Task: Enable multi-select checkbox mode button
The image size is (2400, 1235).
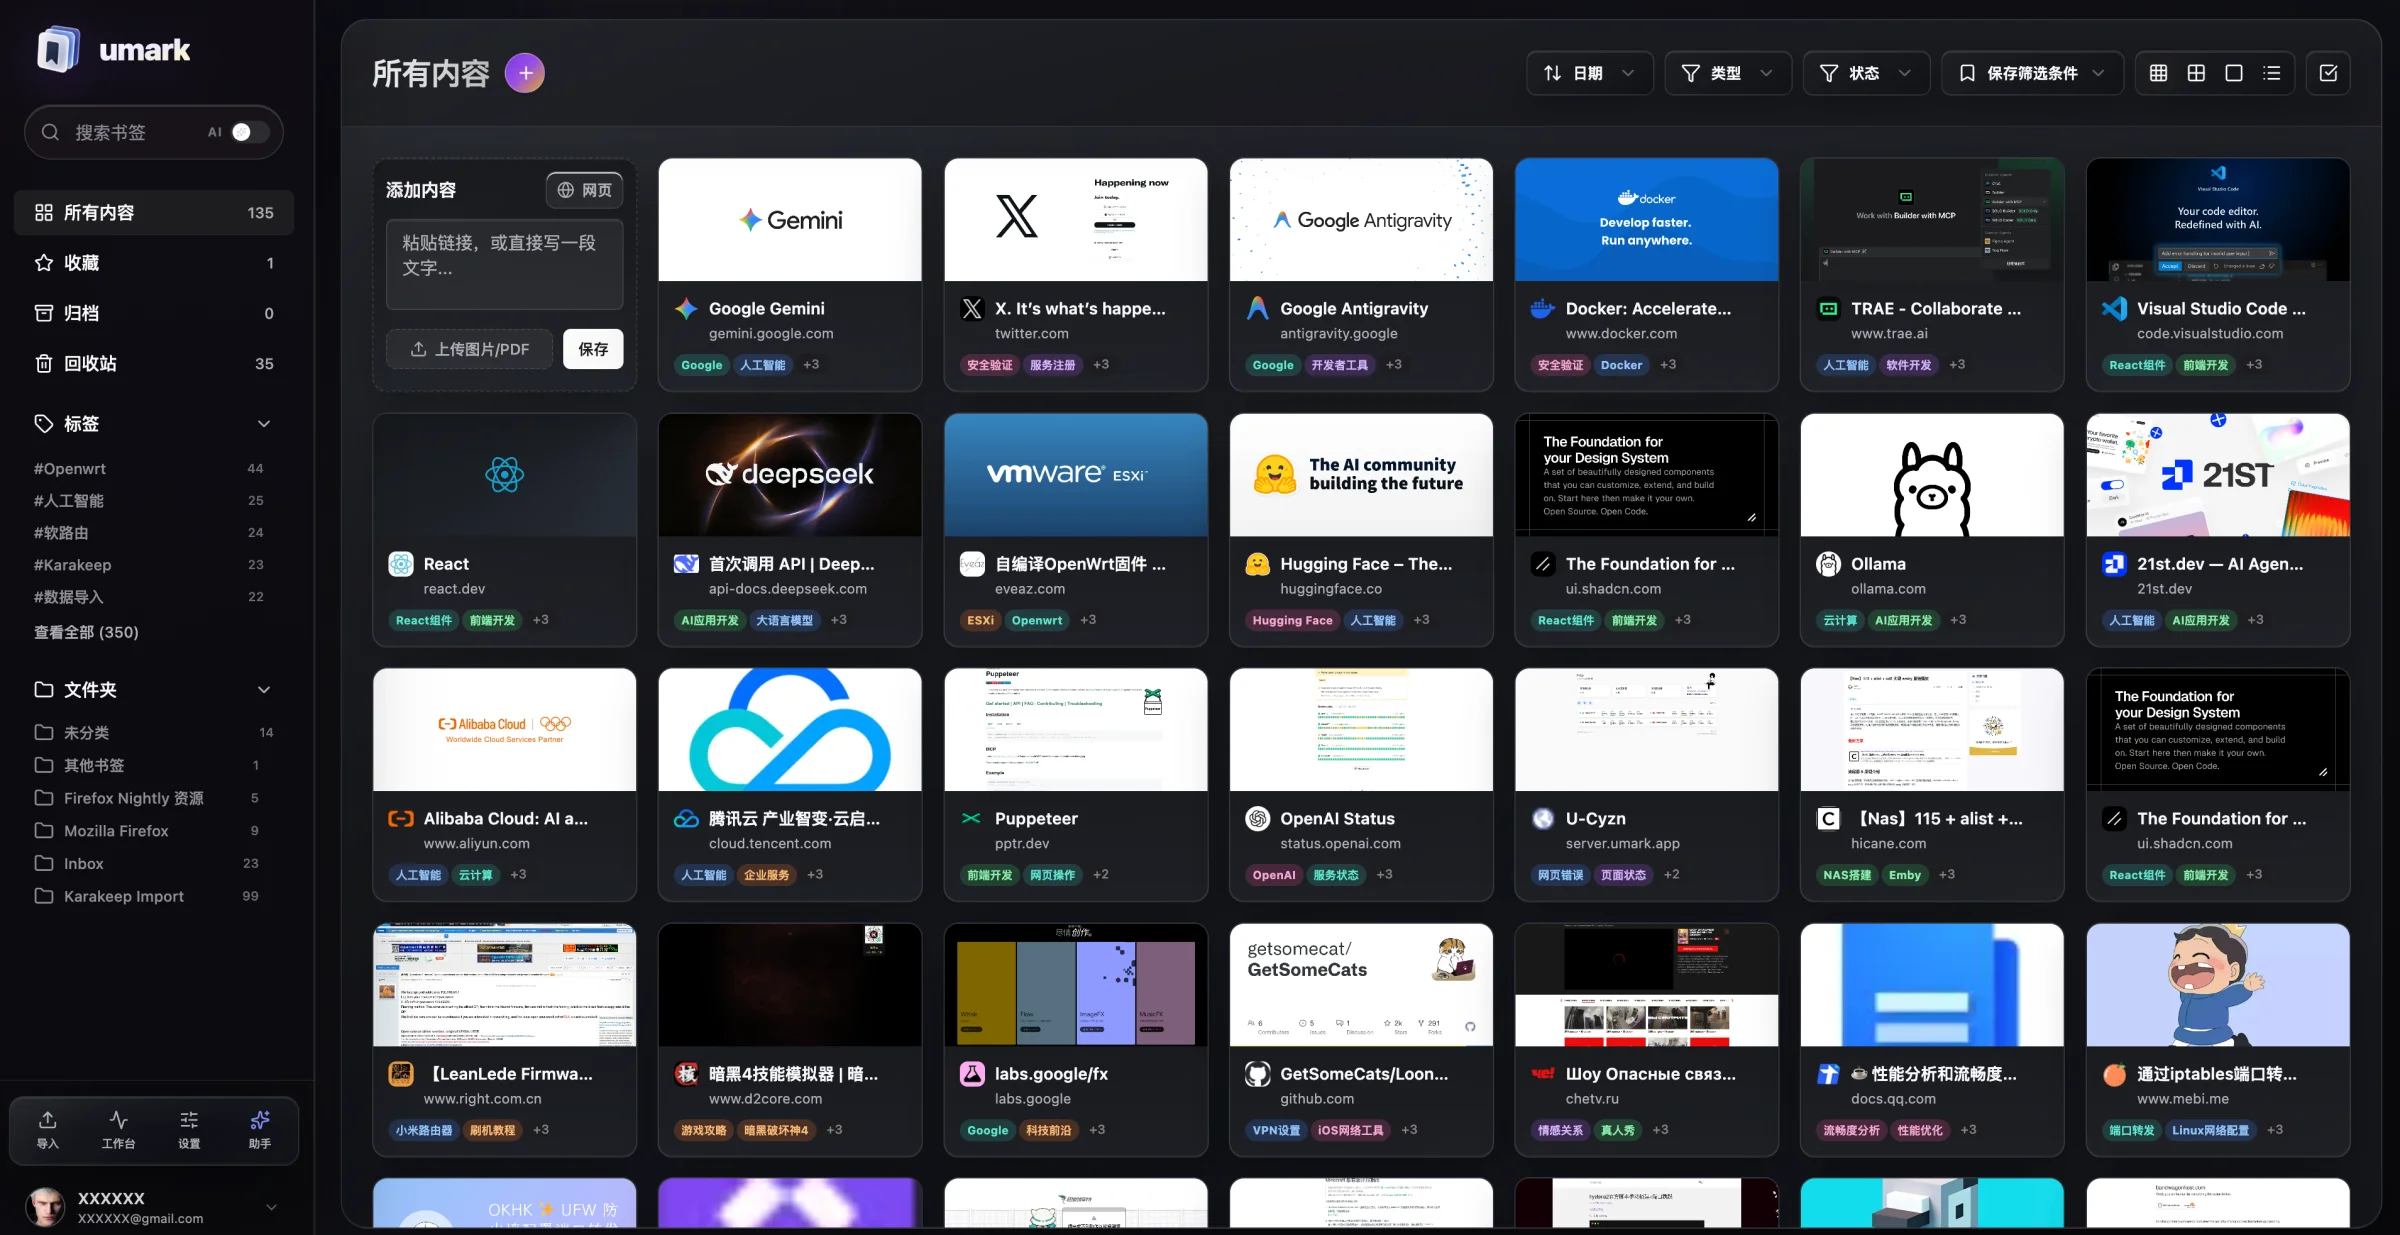Action: click(2328, 73)
